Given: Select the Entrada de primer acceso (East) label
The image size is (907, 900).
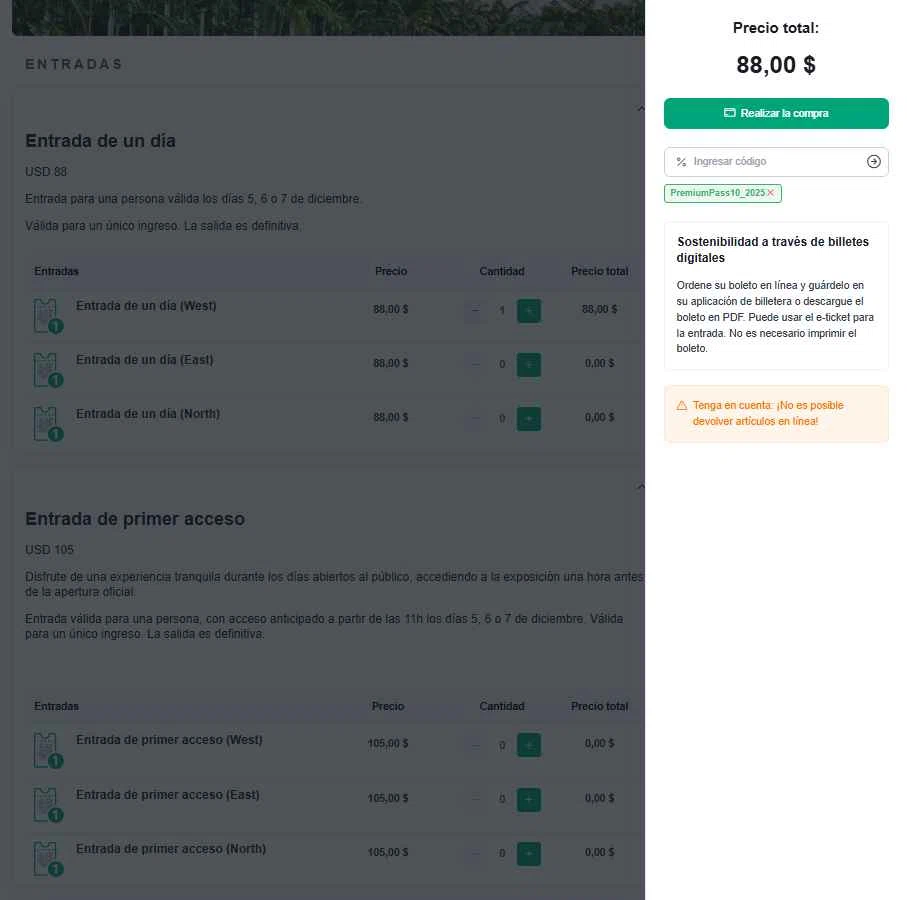Looking at the screenshot, I should pyautogui.click(x=168, y=795).
